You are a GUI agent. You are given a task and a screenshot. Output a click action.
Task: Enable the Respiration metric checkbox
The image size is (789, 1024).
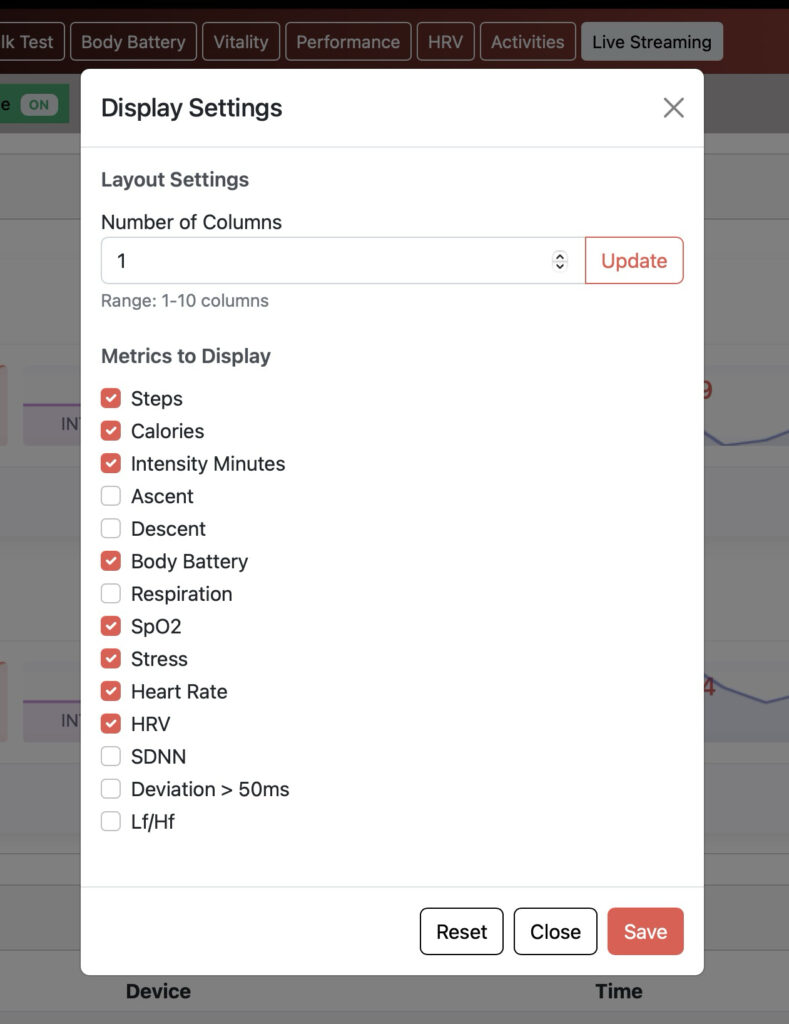(111, 594)
